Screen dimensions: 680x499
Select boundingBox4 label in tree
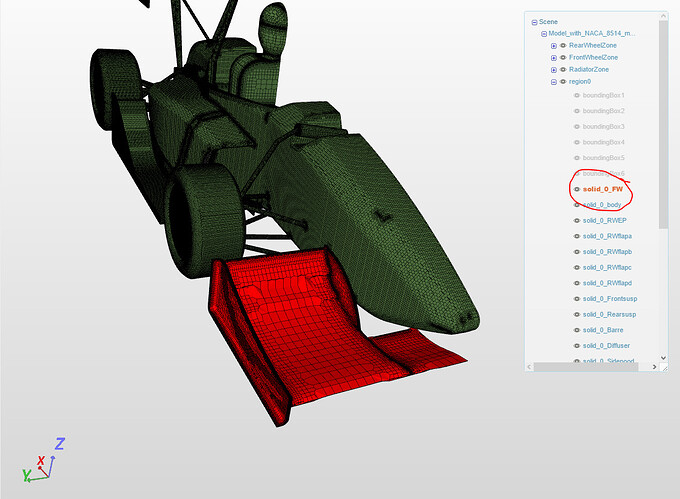point(604,142)
